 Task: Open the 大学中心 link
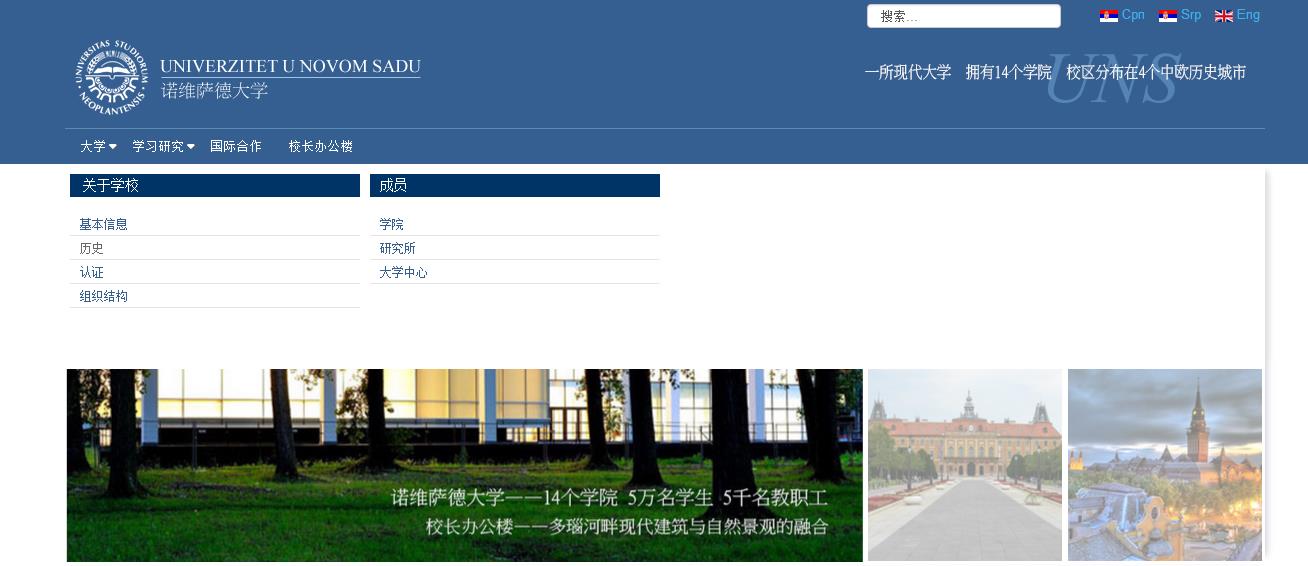click(403, 272)
